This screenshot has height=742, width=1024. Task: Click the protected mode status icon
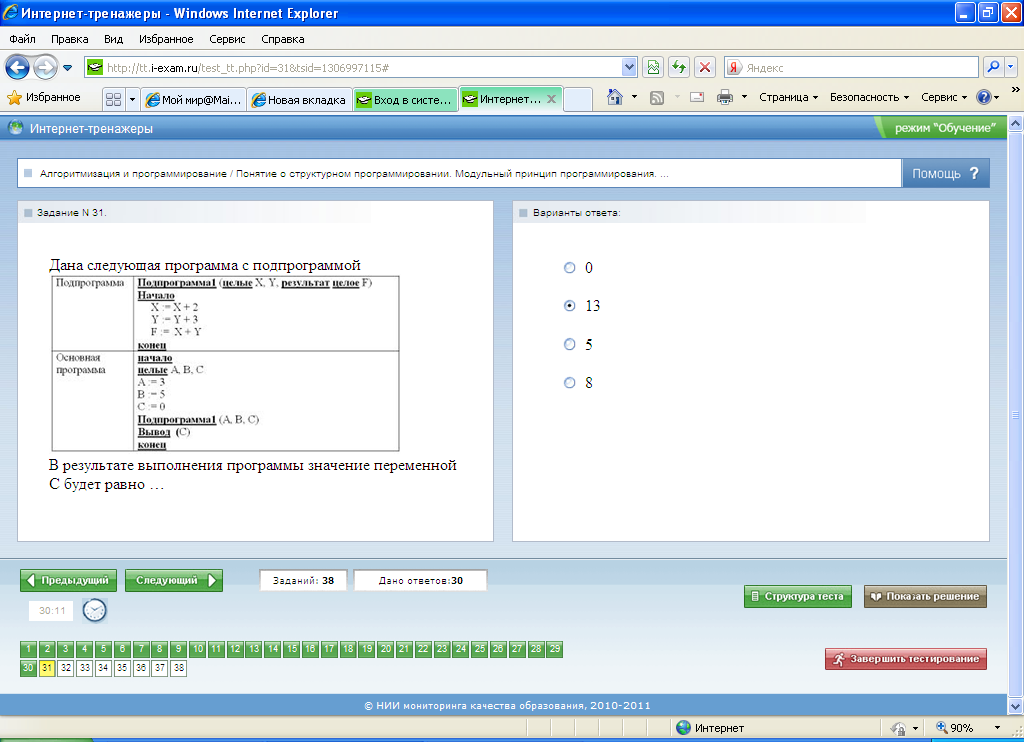899,728
